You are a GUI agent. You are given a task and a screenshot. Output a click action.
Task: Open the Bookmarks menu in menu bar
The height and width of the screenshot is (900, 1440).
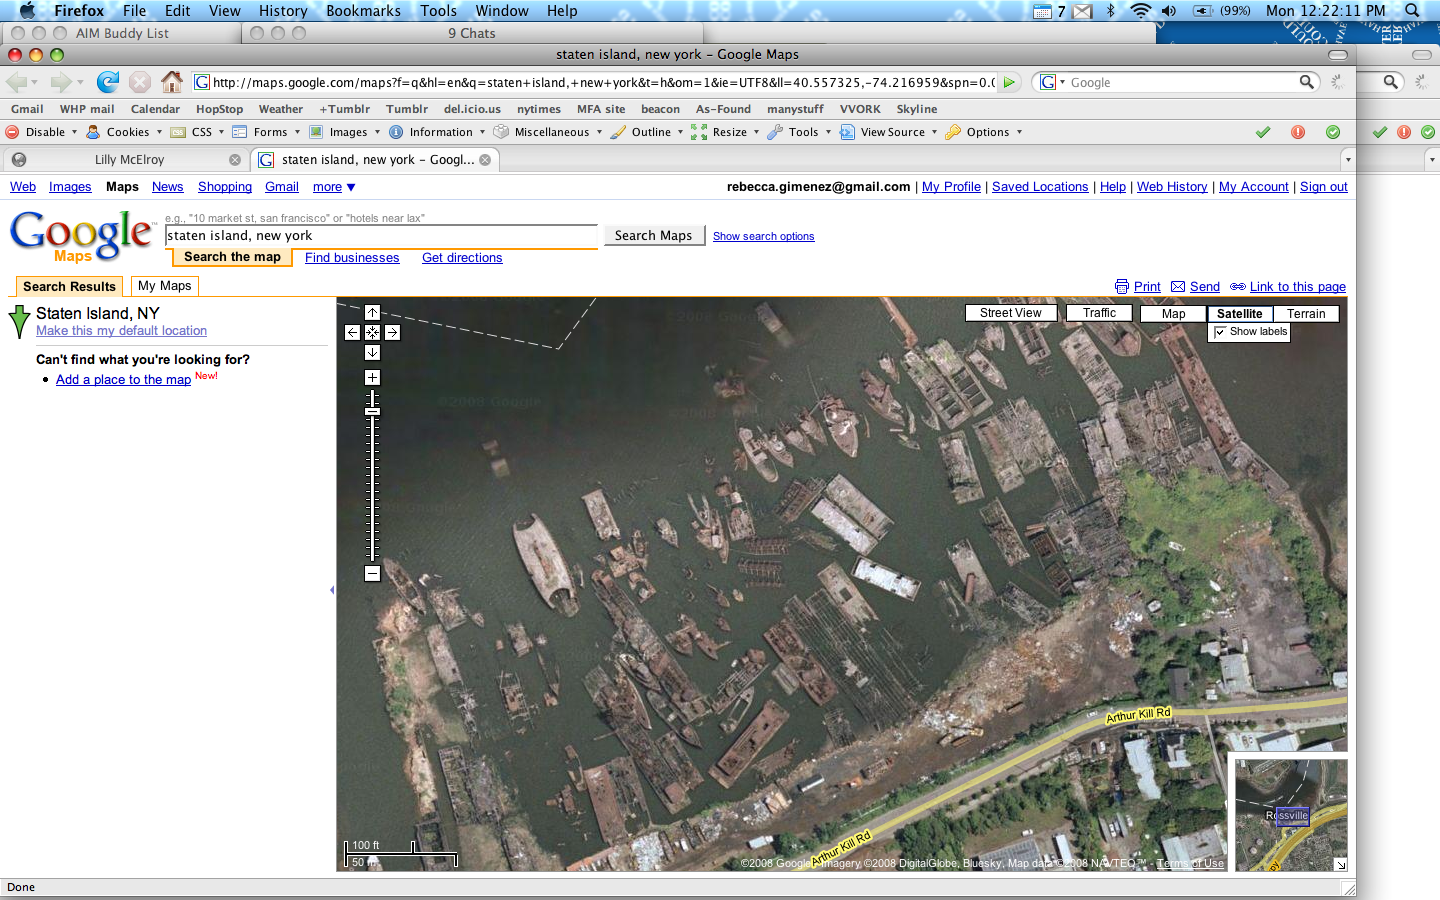click(x=363, y=10)
